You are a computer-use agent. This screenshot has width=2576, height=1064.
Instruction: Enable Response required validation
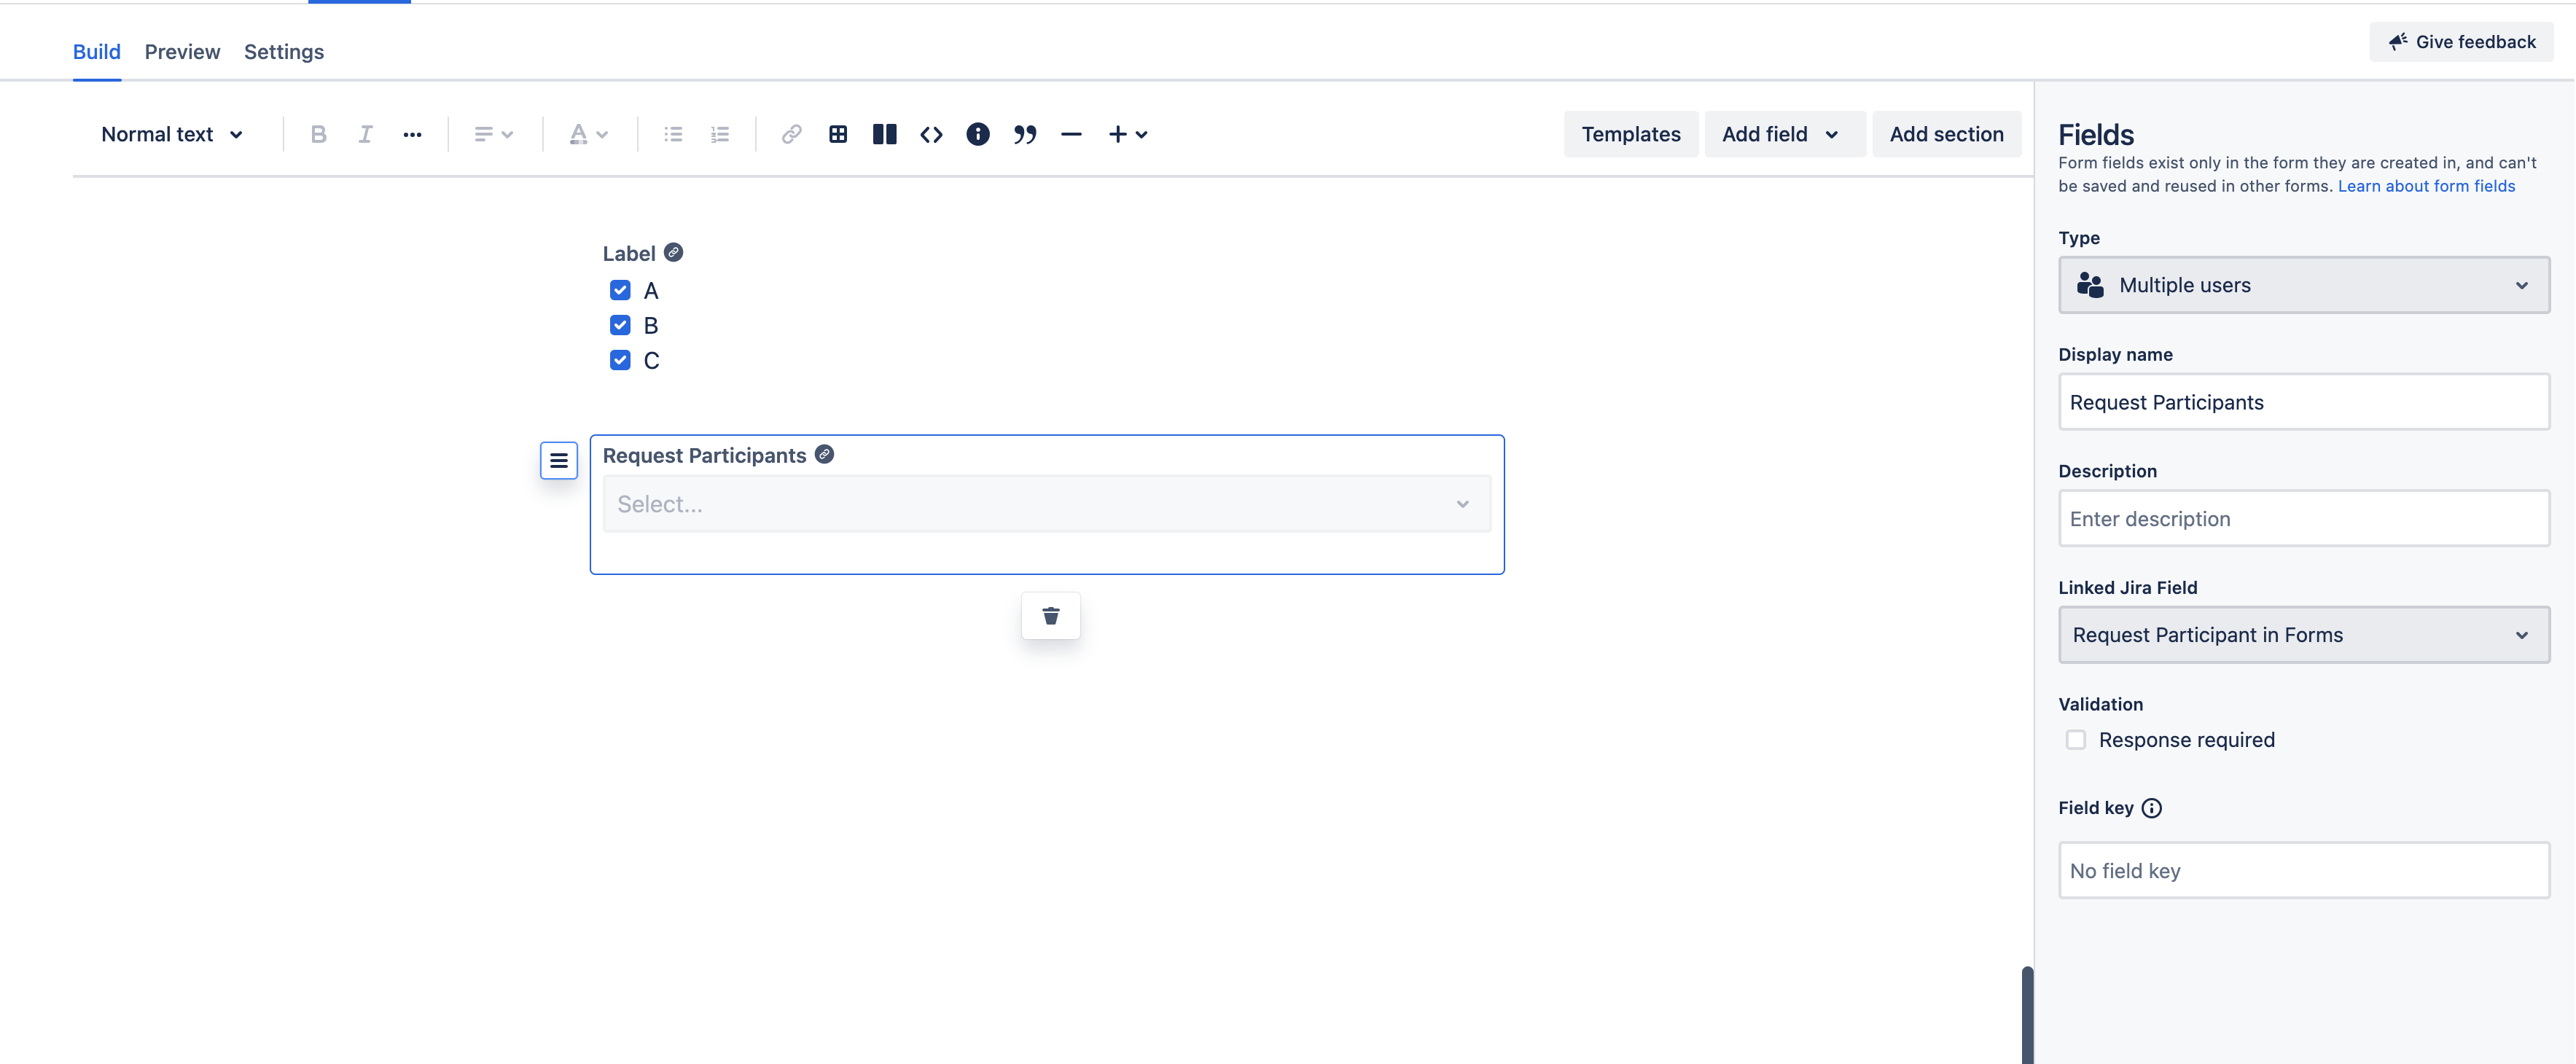click(2076, 740)
